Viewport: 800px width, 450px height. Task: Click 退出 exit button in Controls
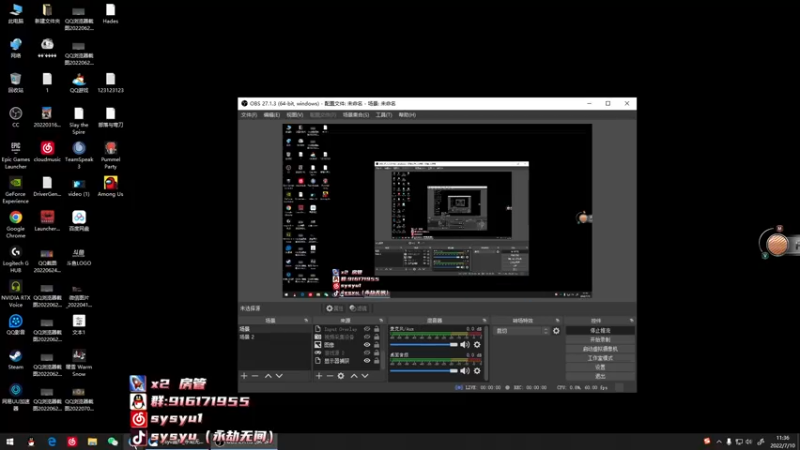pos(600,377)
